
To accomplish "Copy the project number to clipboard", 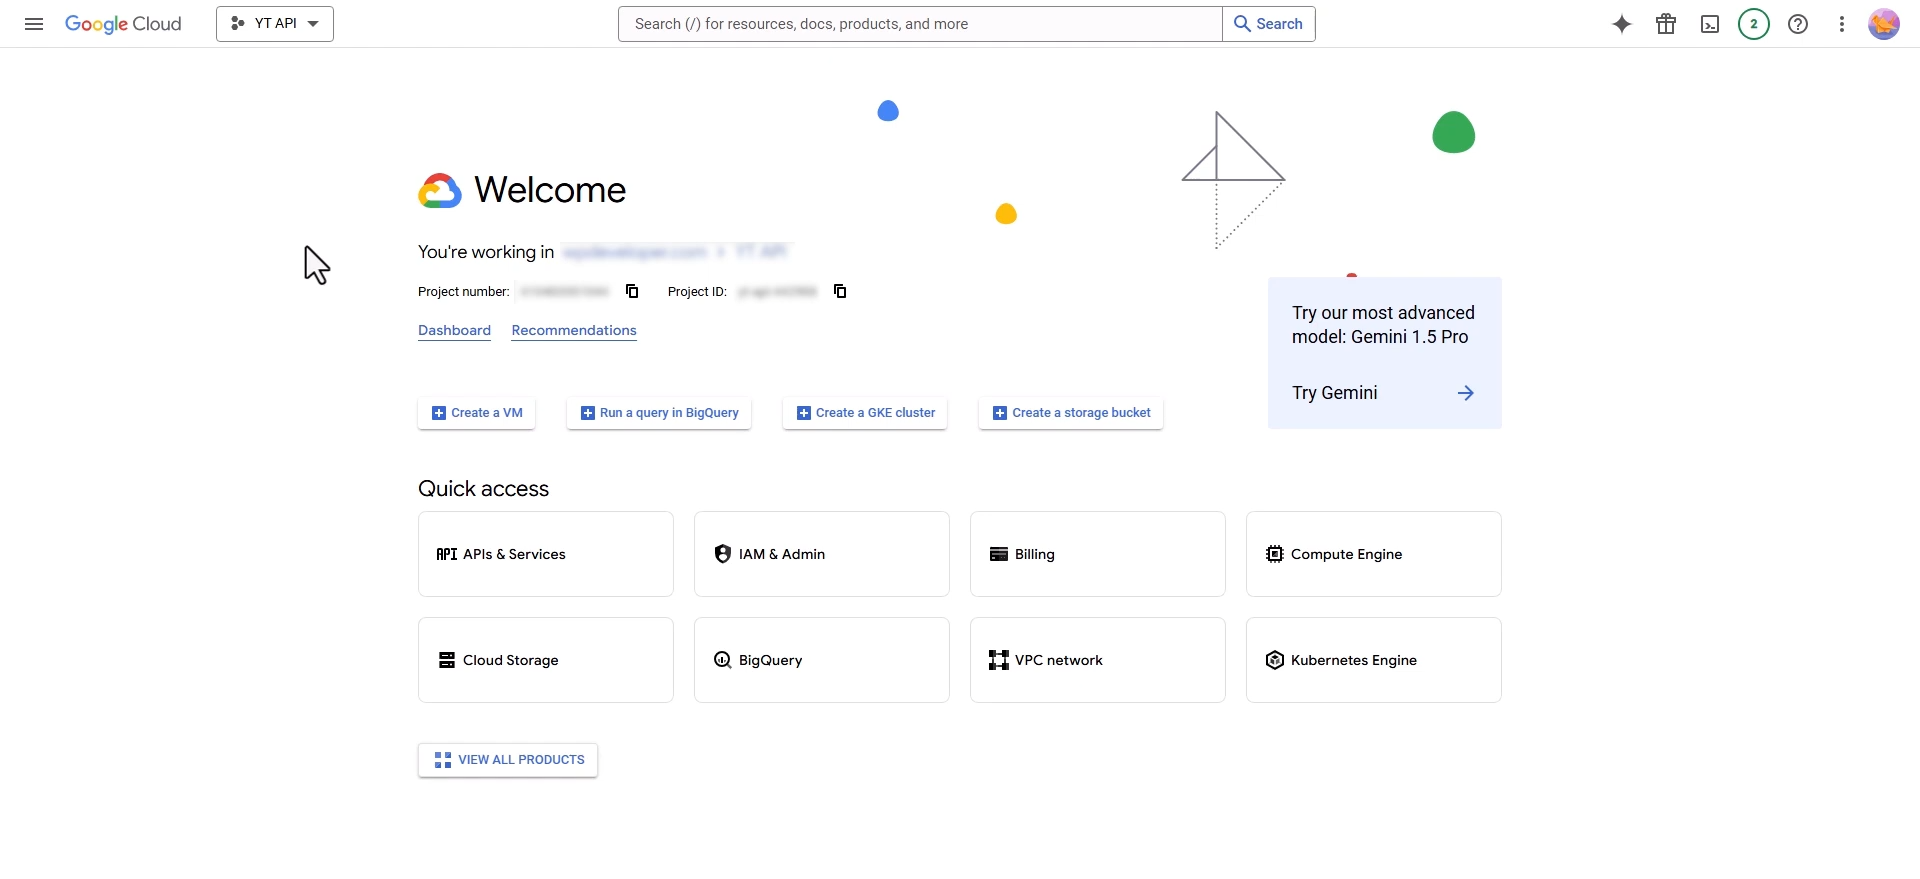I will (x=632, y=291).
